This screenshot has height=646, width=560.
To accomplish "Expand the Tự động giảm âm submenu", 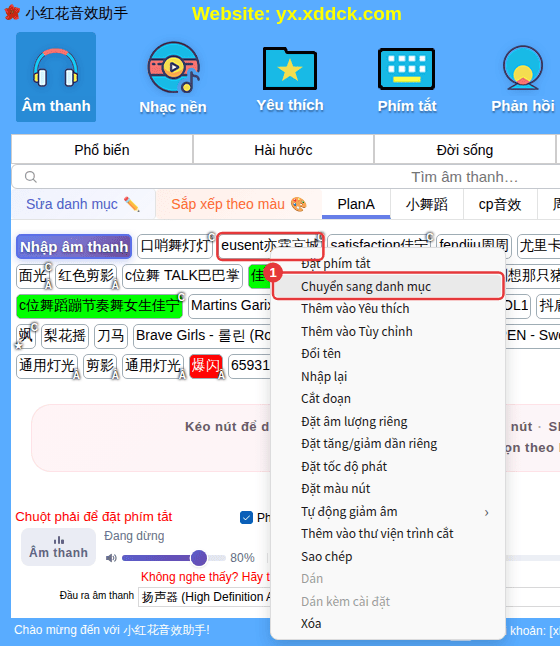I will (x=387, y=512).
